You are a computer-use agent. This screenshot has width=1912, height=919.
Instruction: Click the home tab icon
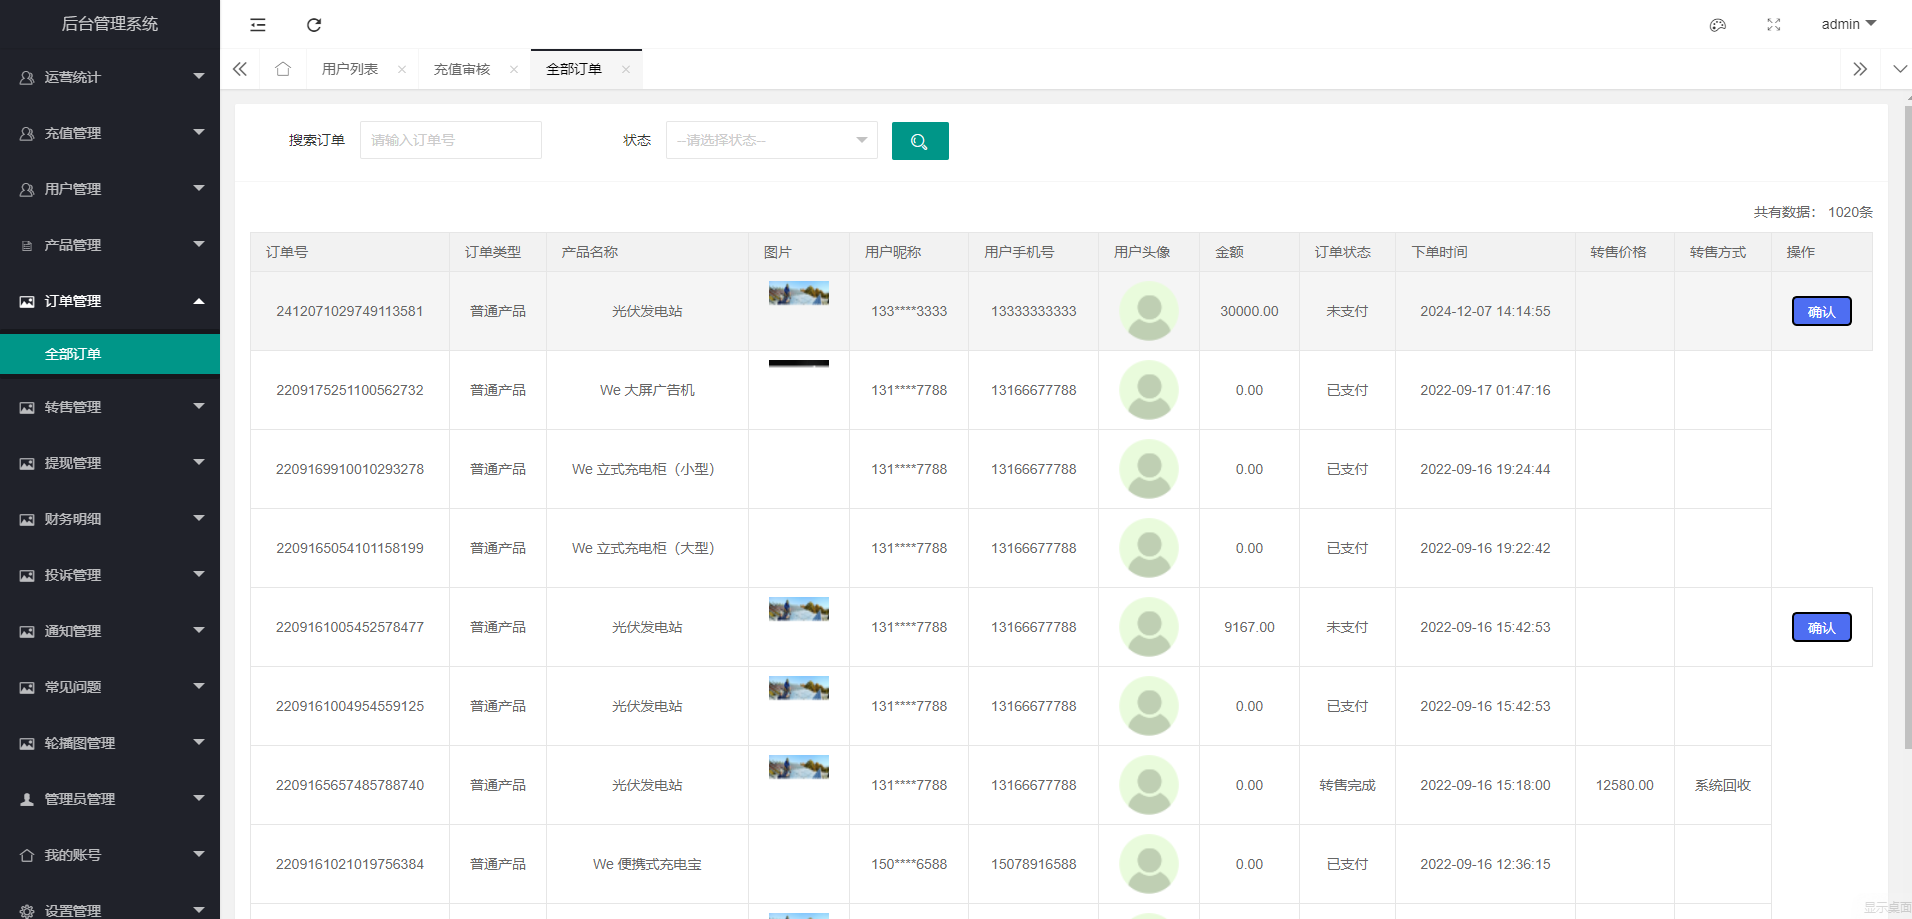[283, 69]
